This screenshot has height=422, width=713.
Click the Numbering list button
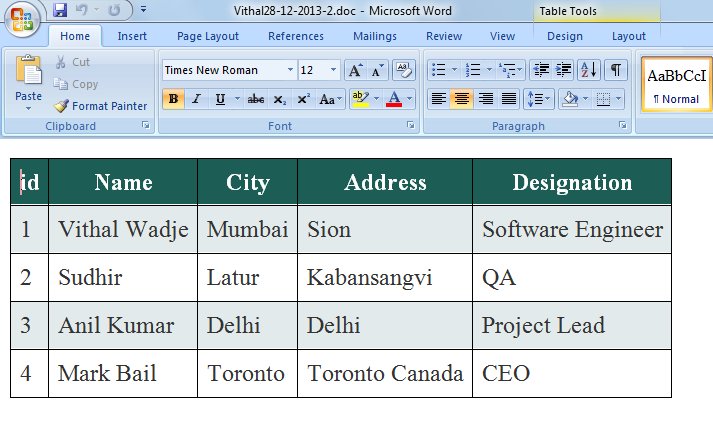tap(473, 70)
